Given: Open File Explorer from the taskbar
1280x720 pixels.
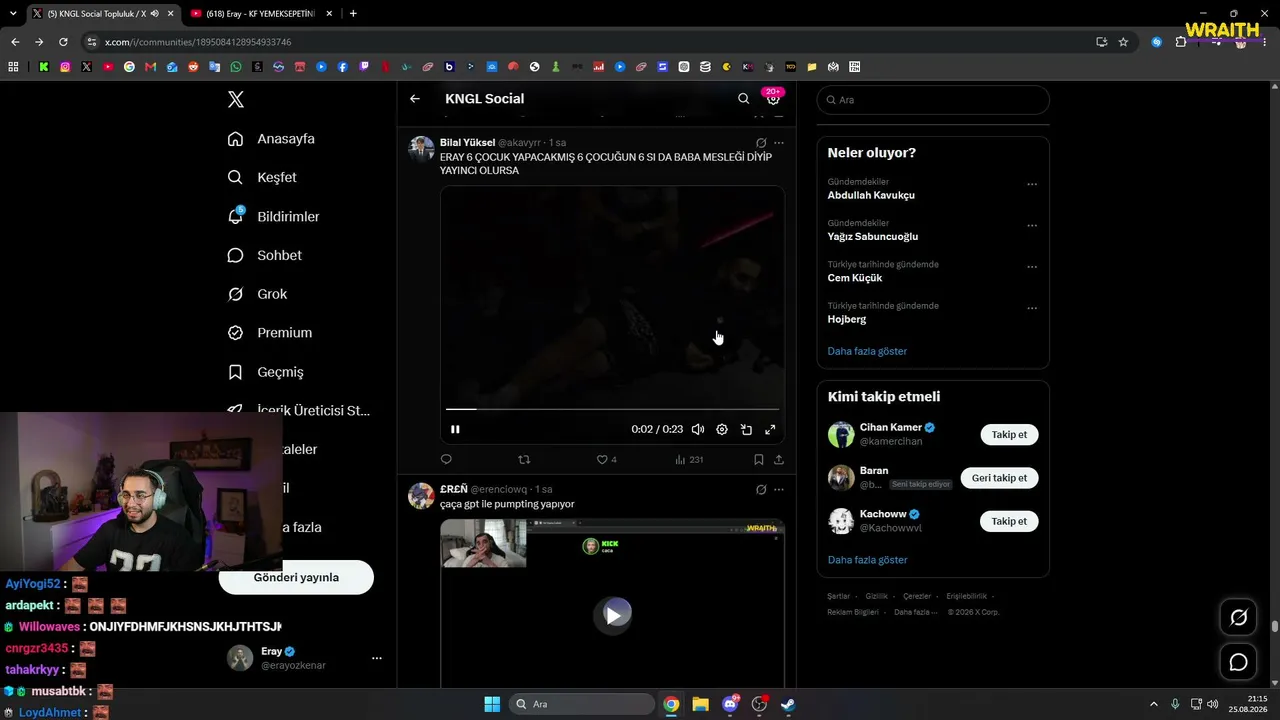Looking at the screenshot, I should tap(700, 704).
